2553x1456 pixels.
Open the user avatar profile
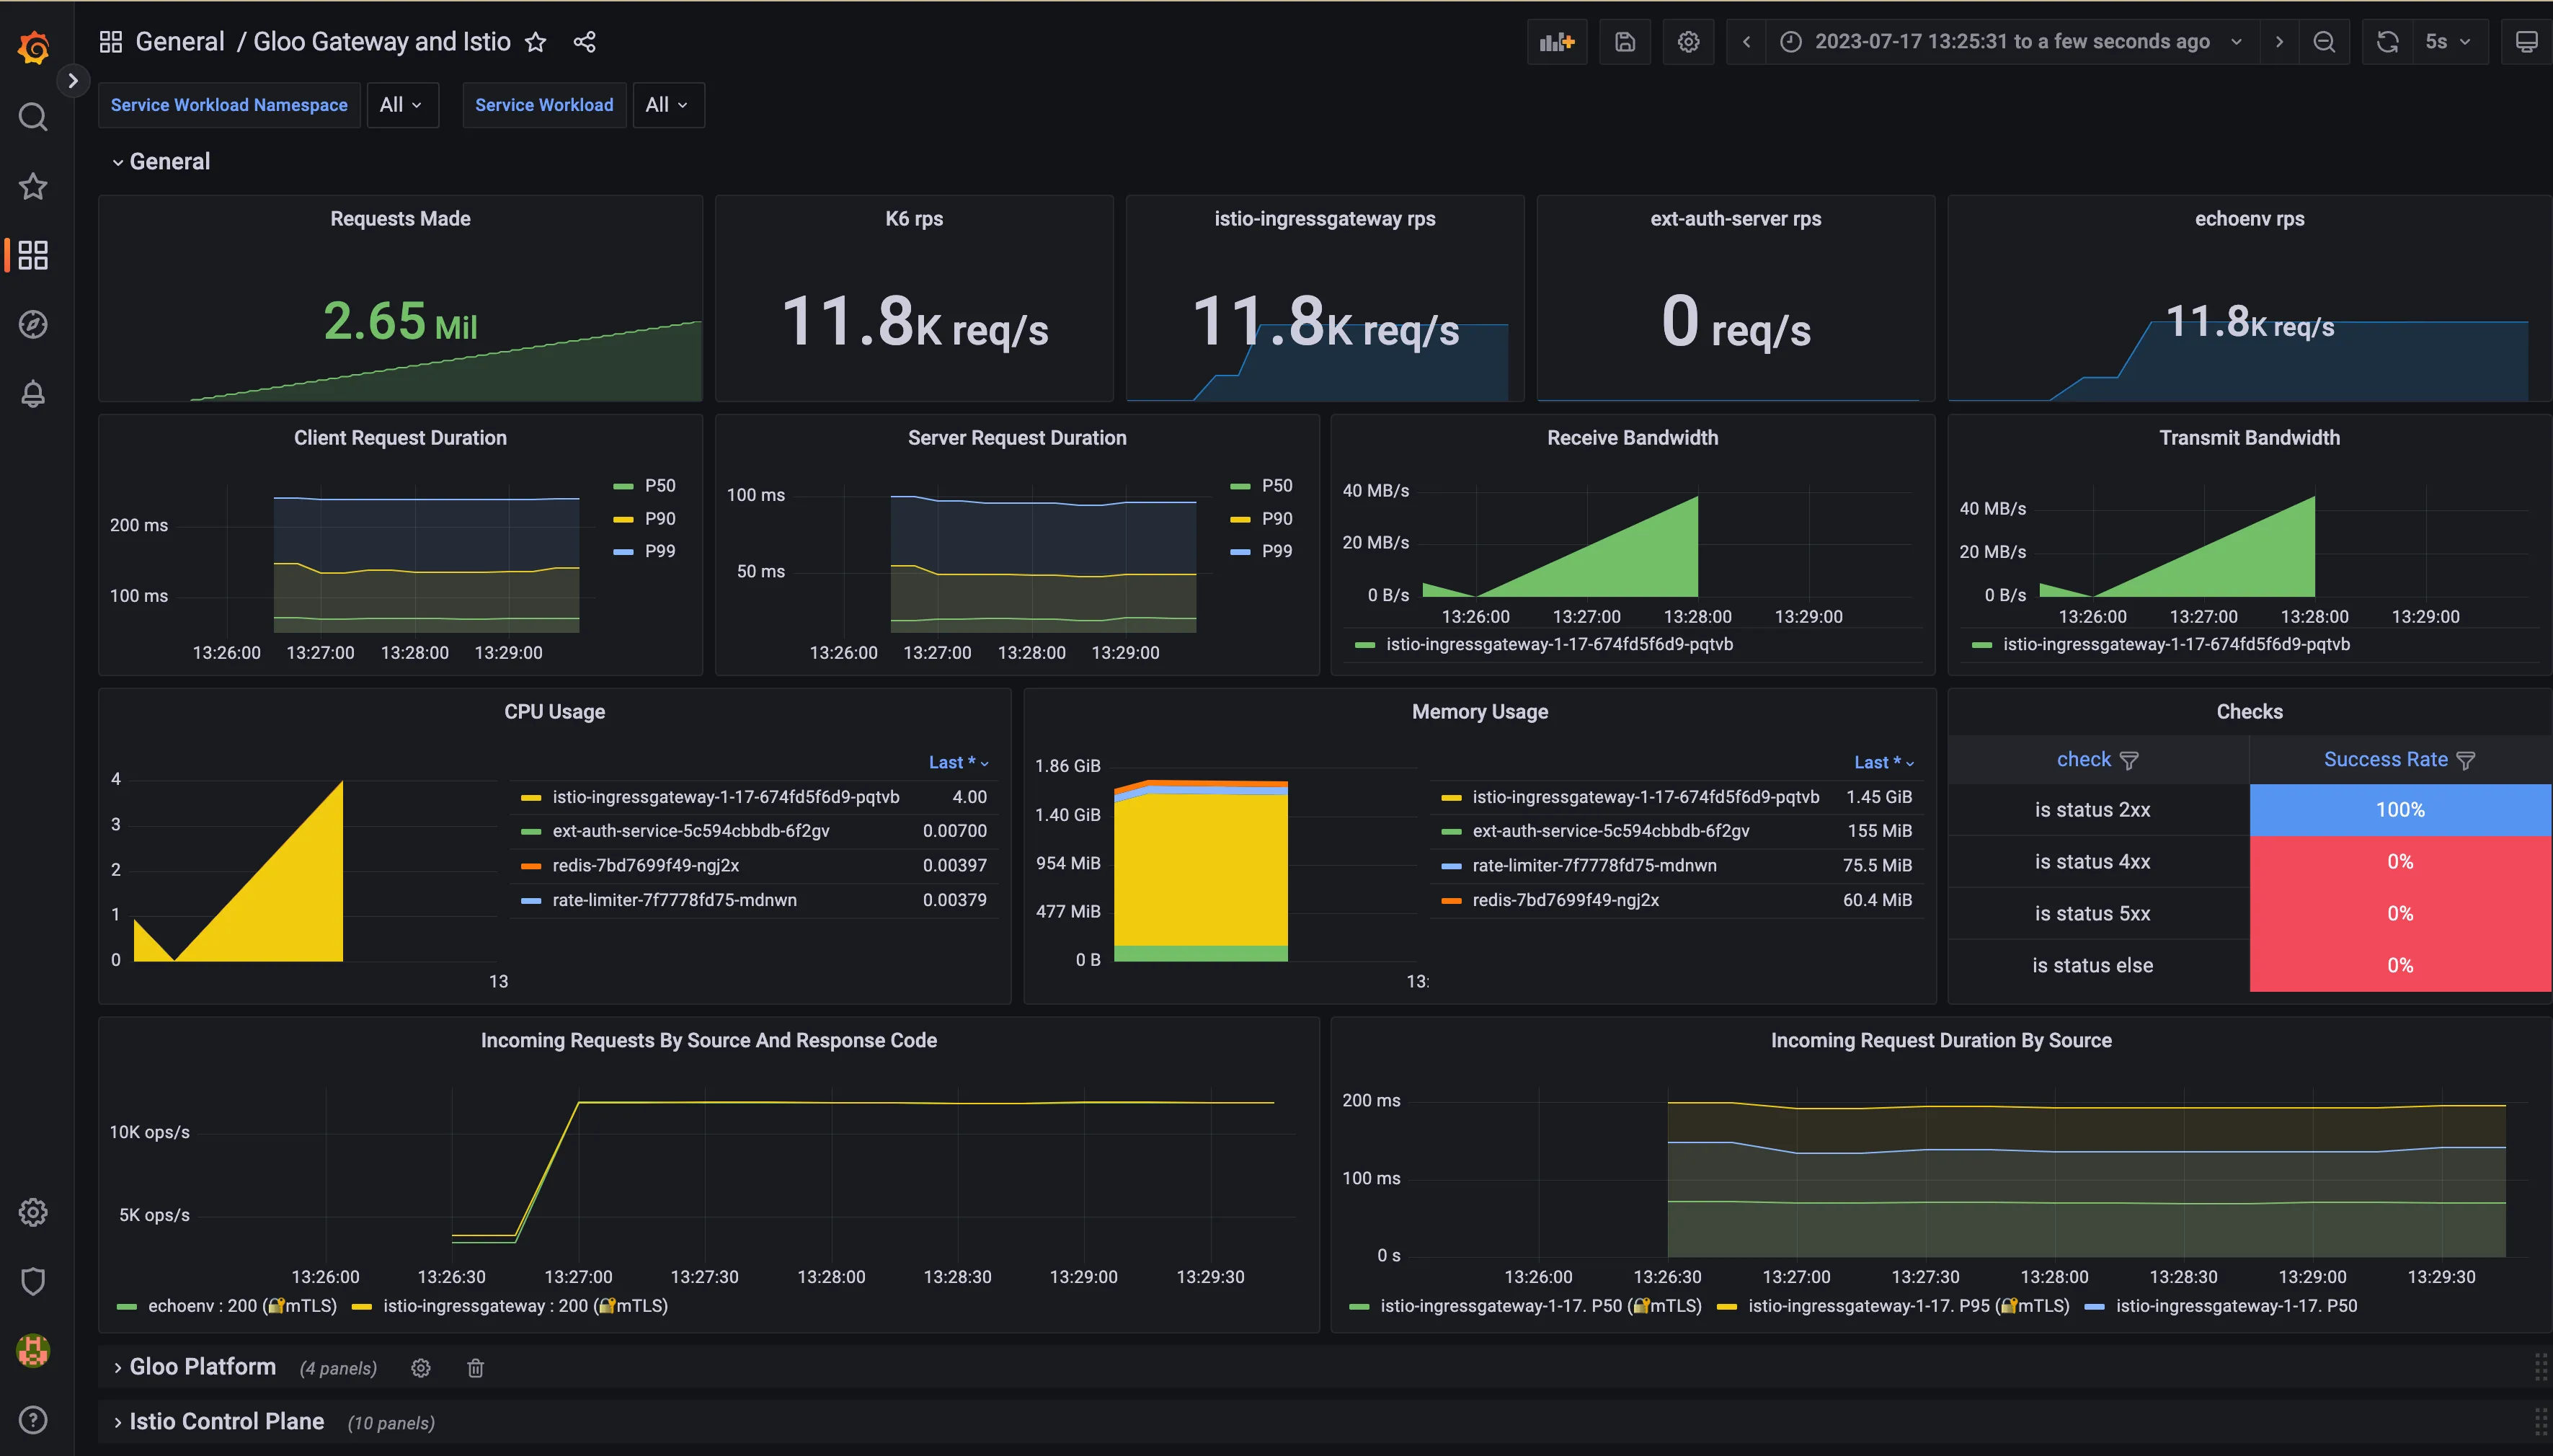pyautogui.click(x=33, y=1350)
